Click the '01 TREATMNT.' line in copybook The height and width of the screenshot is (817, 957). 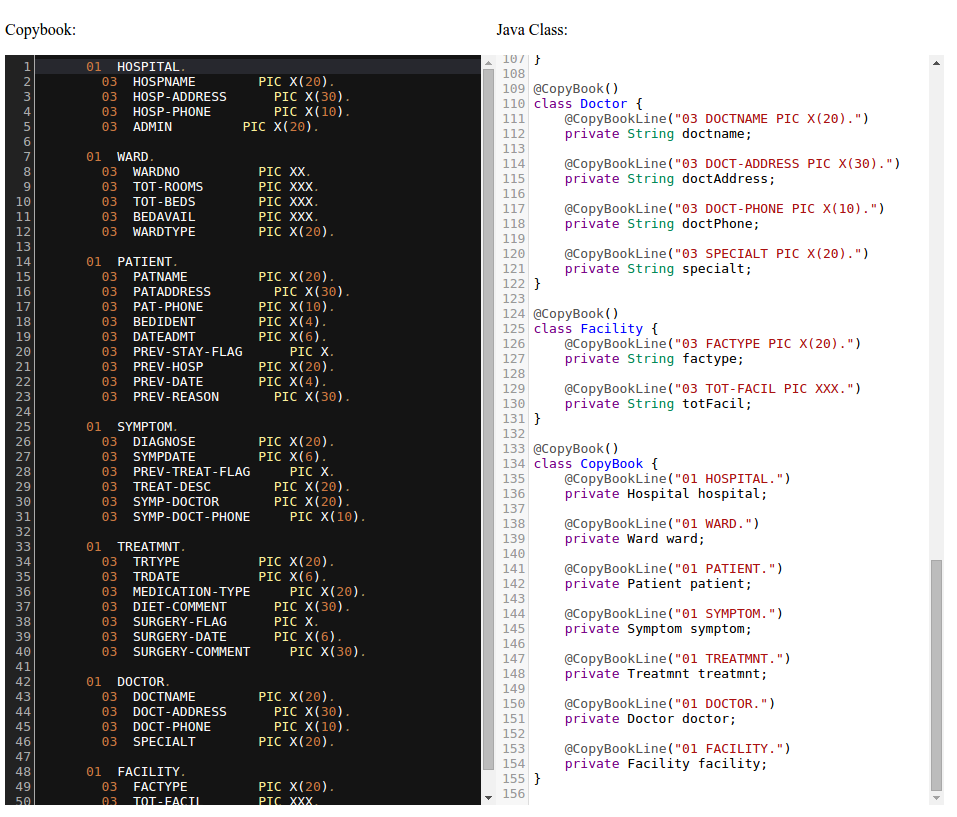click(135, 547)
